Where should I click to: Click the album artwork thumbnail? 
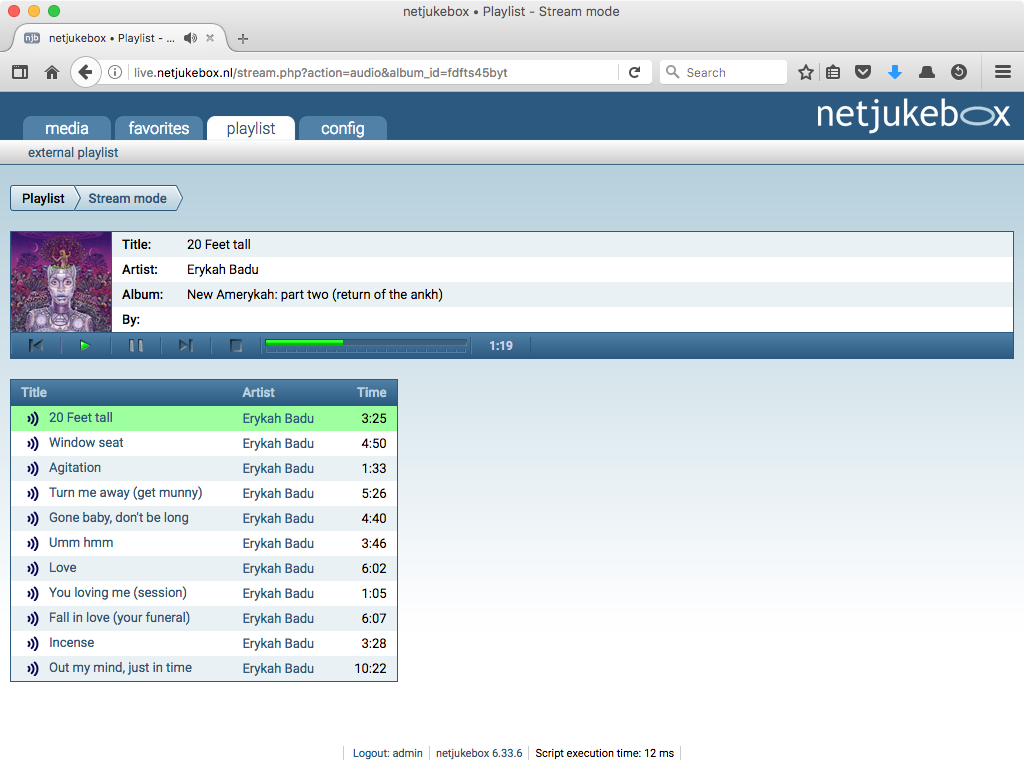tap(61, 281)
